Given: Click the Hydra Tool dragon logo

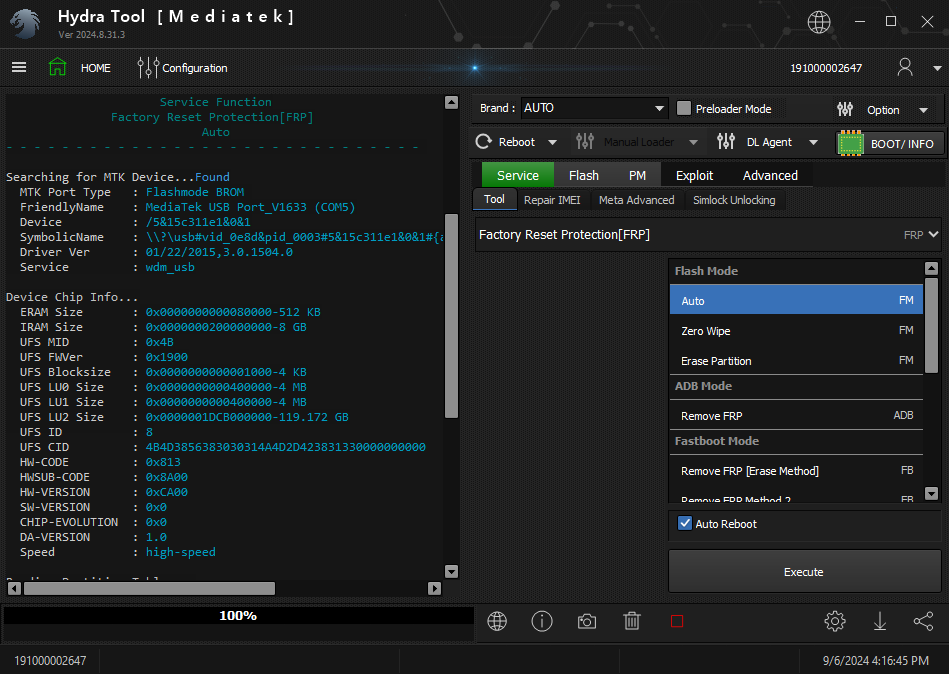Looking at the screenshot, I should [25, 24].
